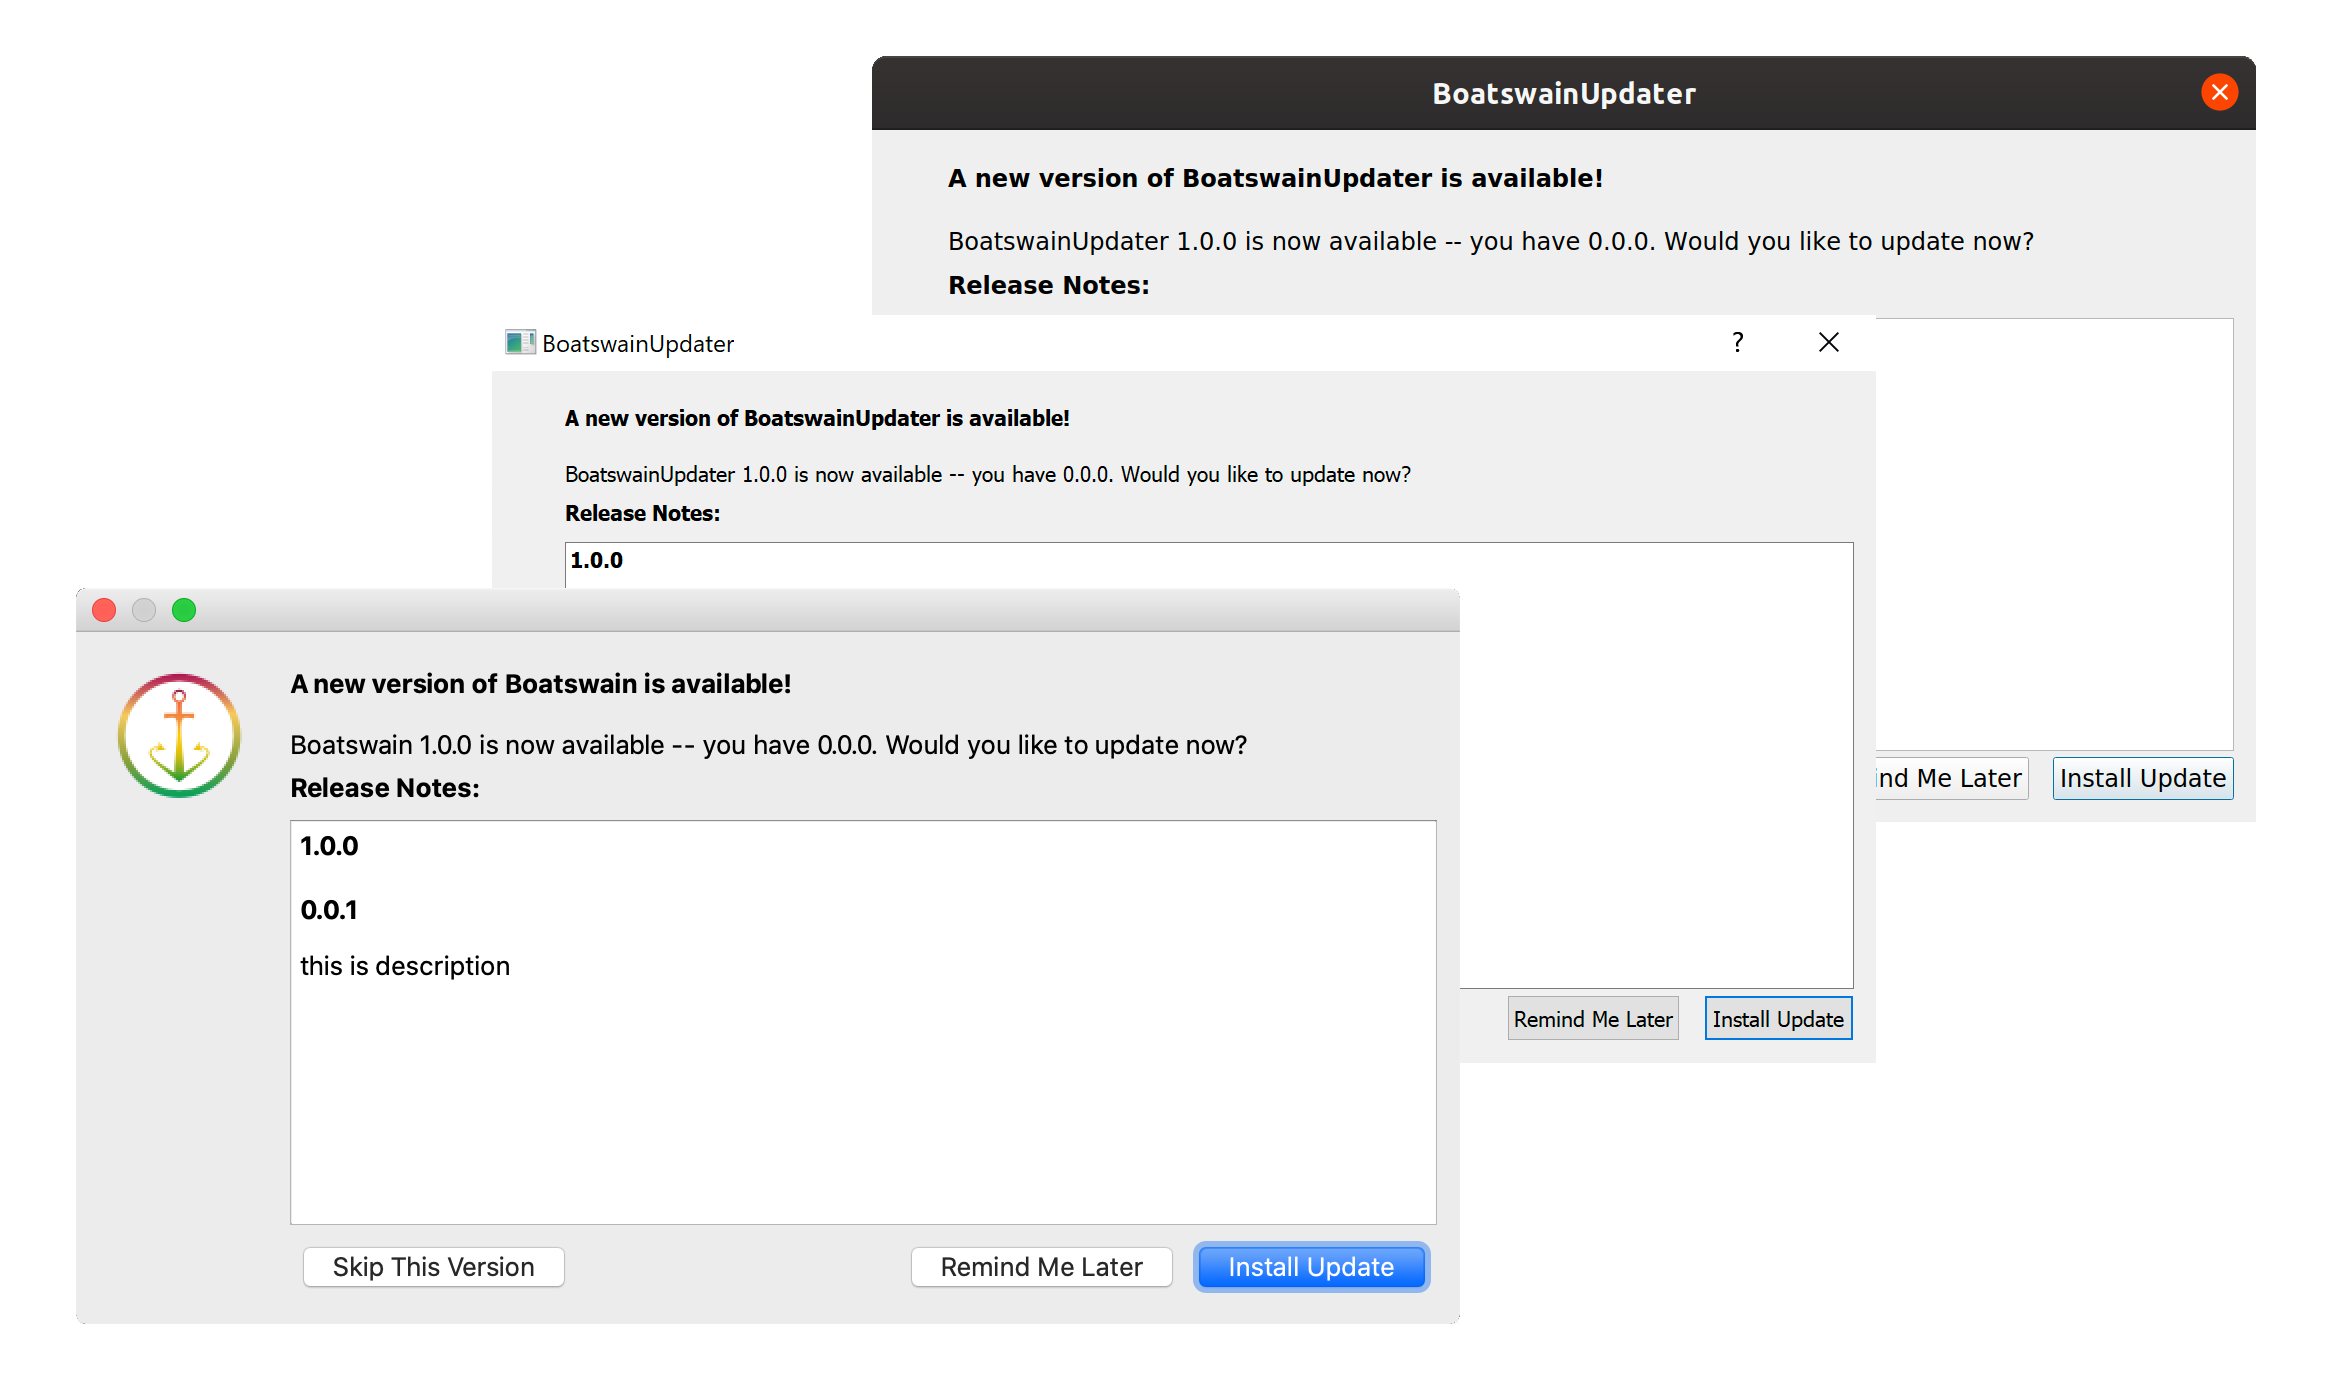Image resolution: width=2348 pixels, height=1397 pixels.
Task: Close the Windows BoatswainUpdater dialog
Action: [x=1828, y=343]
